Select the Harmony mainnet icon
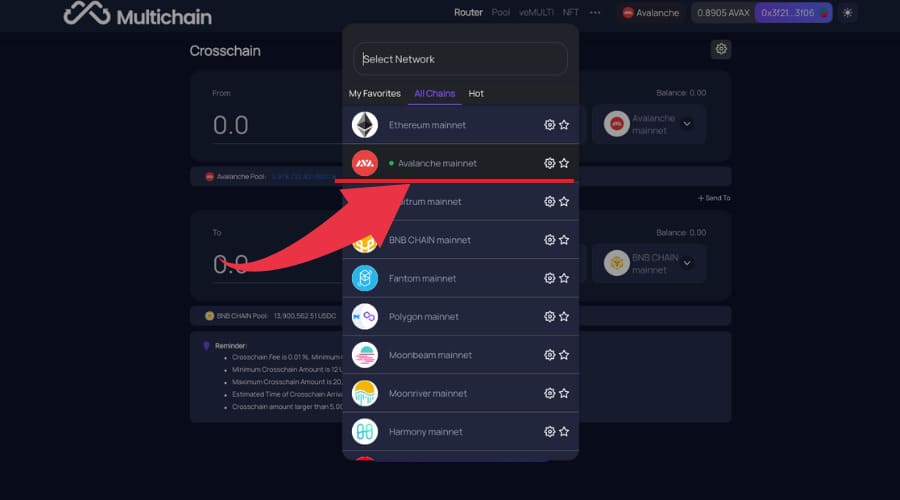The width and height of the screenshot is (900, 500). point(364,432)
